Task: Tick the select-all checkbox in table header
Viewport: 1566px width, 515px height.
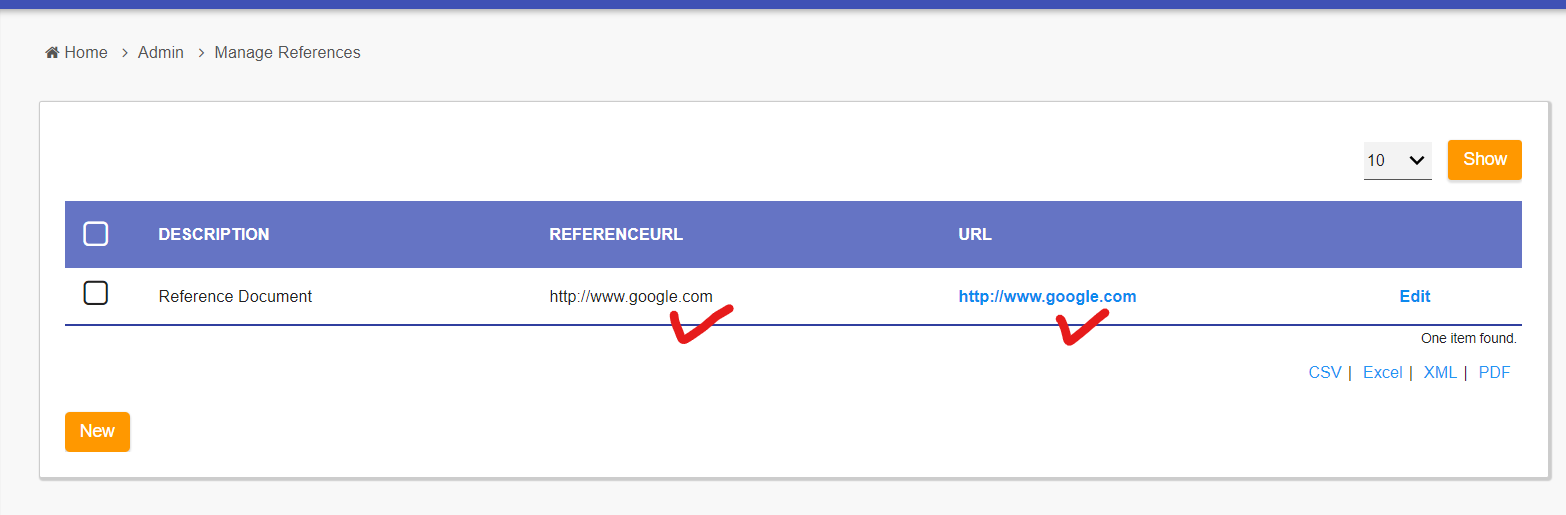Action: tap(96, 234)
